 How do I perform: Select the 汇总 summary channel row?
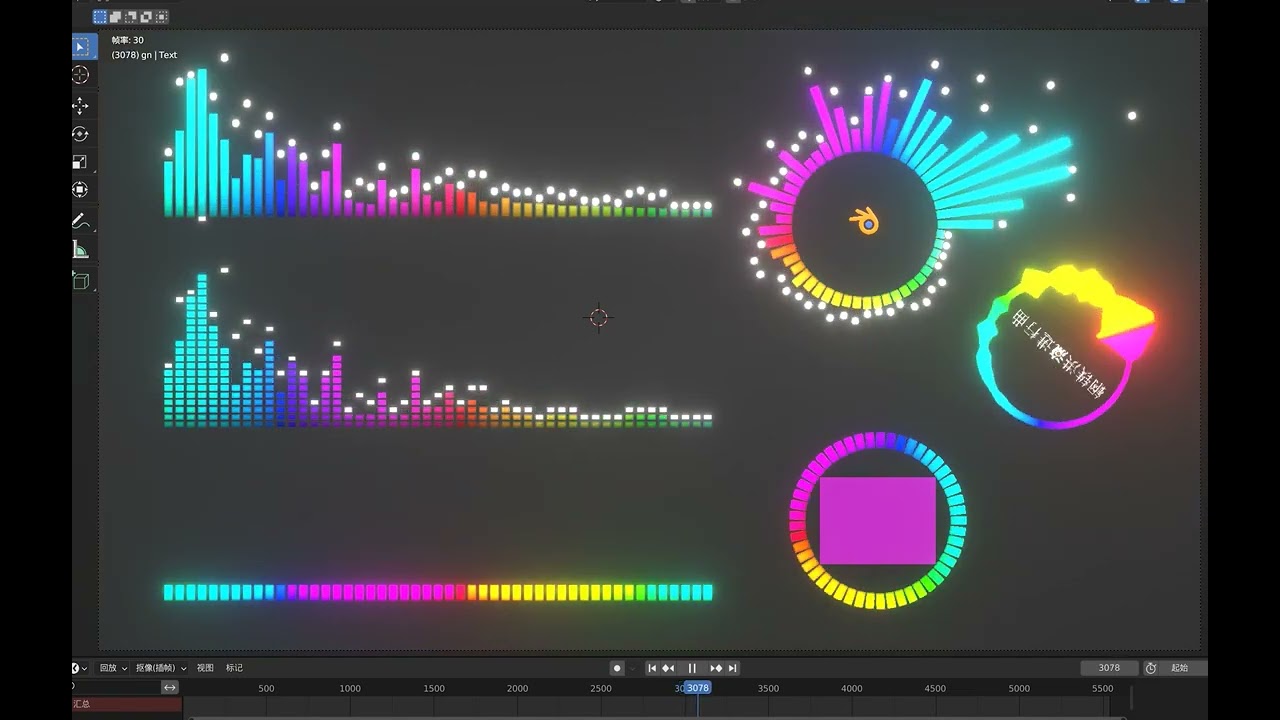[127, 704]
